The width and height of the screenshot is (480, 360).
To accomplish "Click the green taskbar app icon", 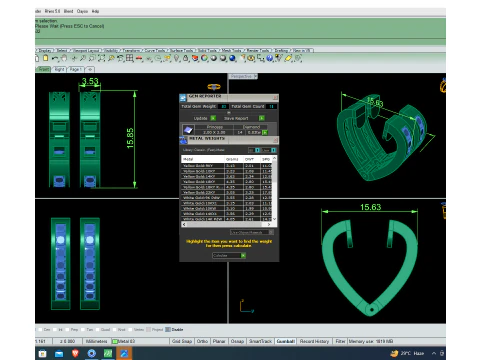I will click(x=108, y=353).
